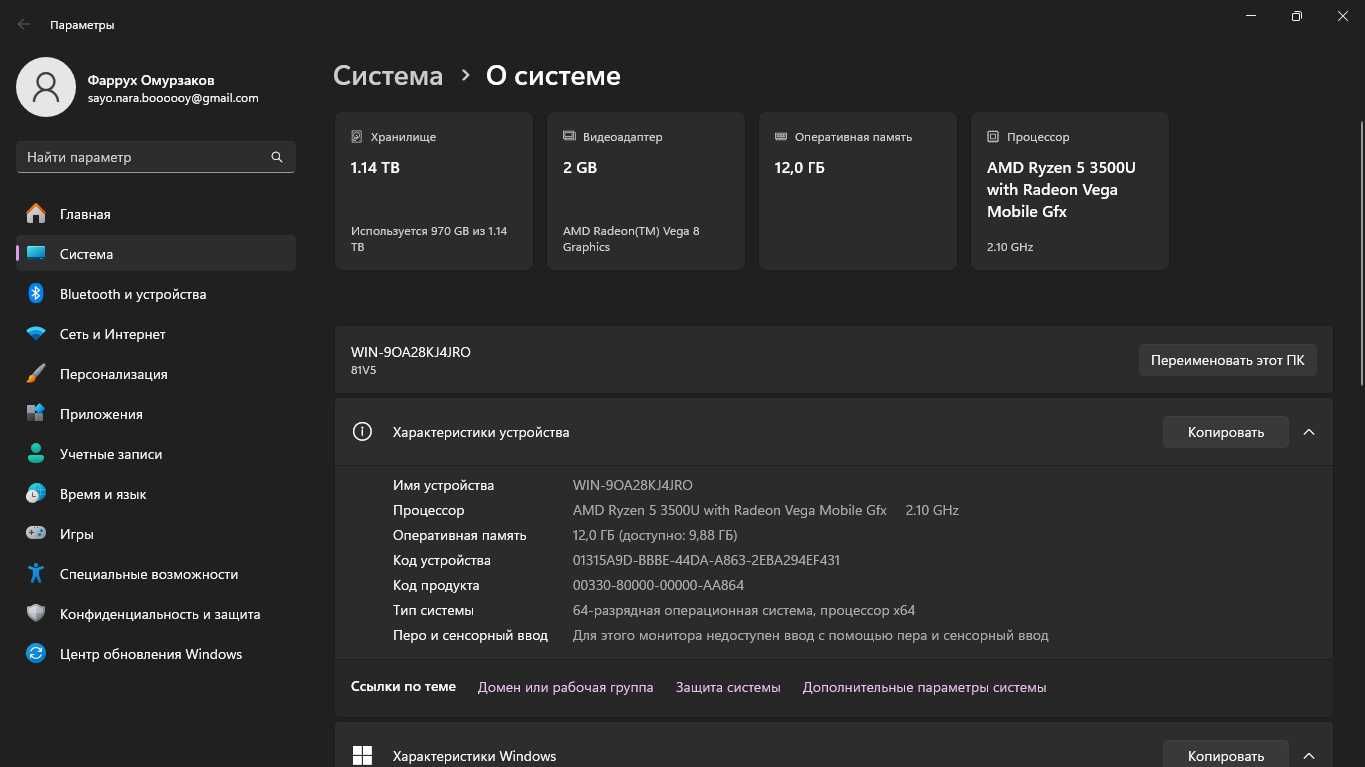The height and width of the screenshot is (767, 1365).
Task: Click Перо и сенсорный ввод value text
Action: tap(811, 635)
